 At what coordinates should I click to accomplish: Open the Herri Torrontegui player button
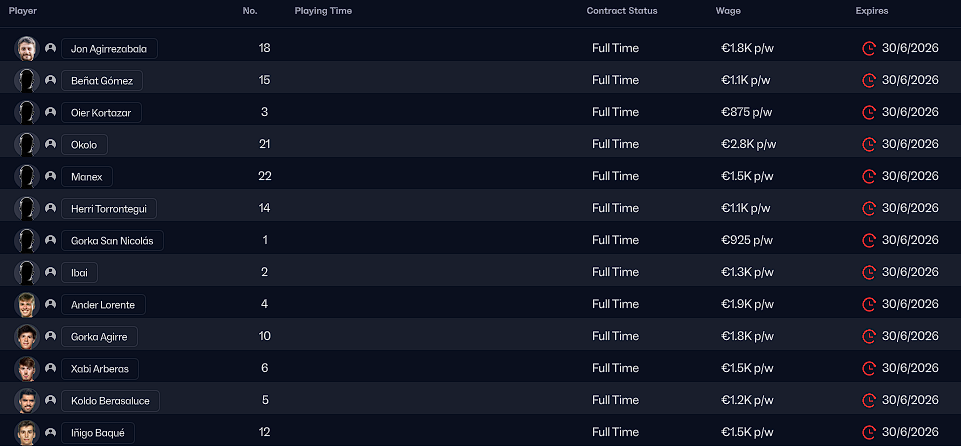(108, 208)
